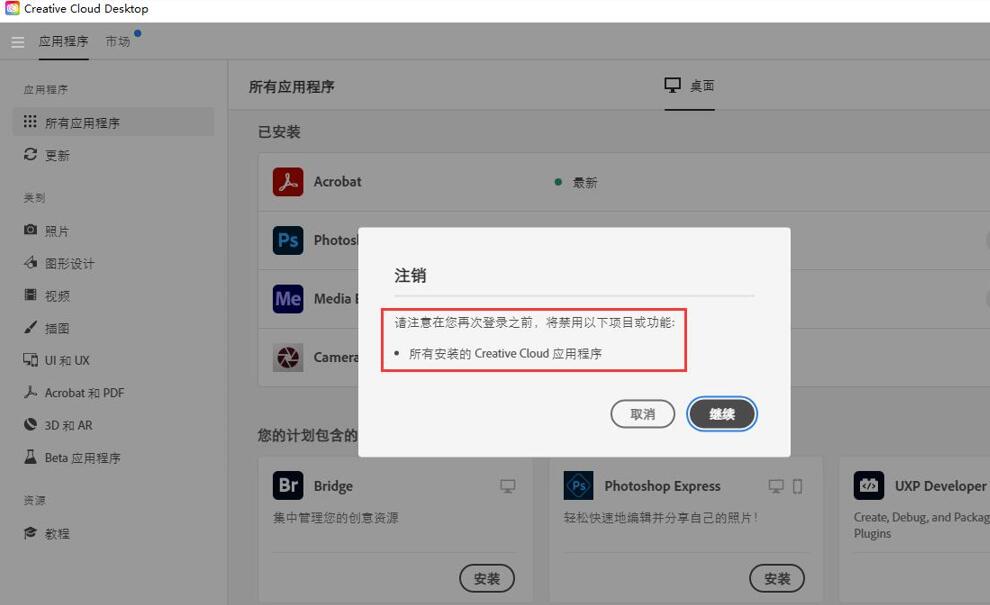
Task: Click 取消 in the 注销 dialog
Action: [643, 414]
